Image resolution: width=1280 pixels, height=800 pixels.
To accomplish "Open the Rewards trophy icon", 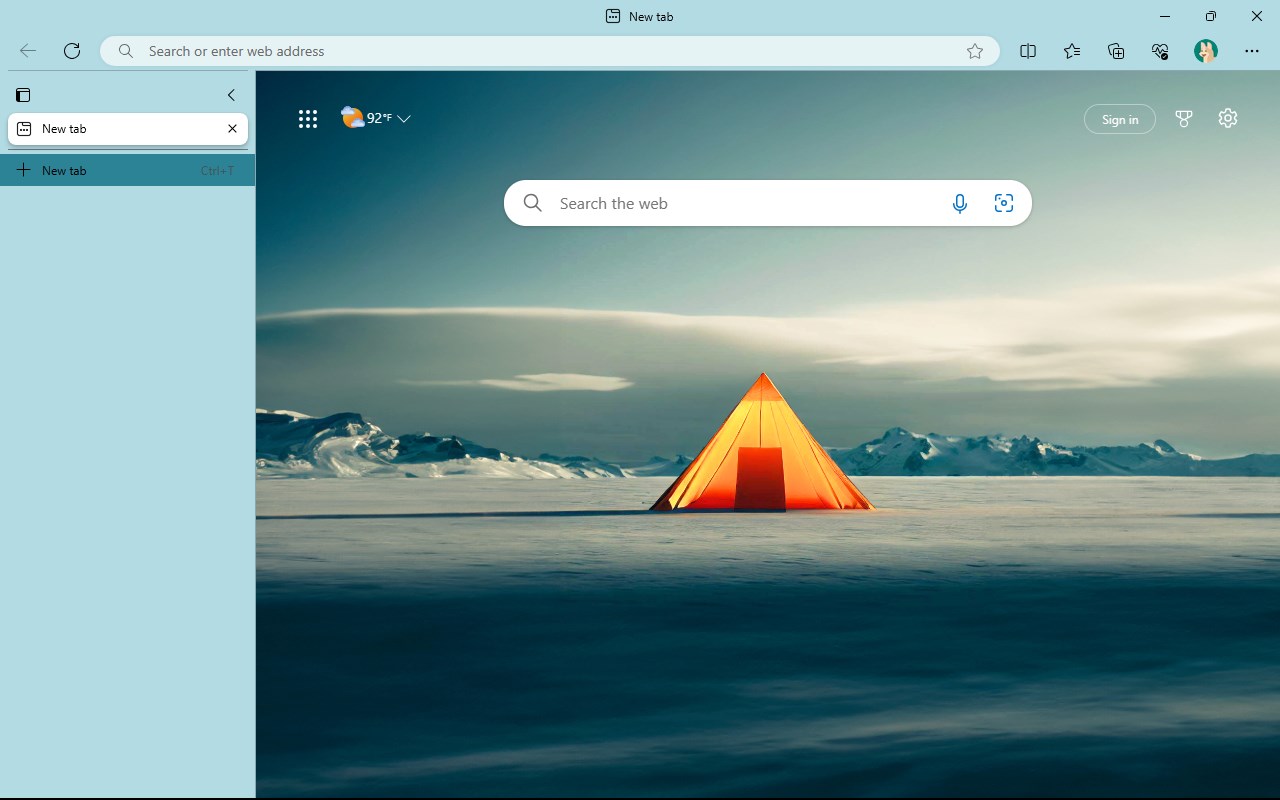I will [1184, 119].
